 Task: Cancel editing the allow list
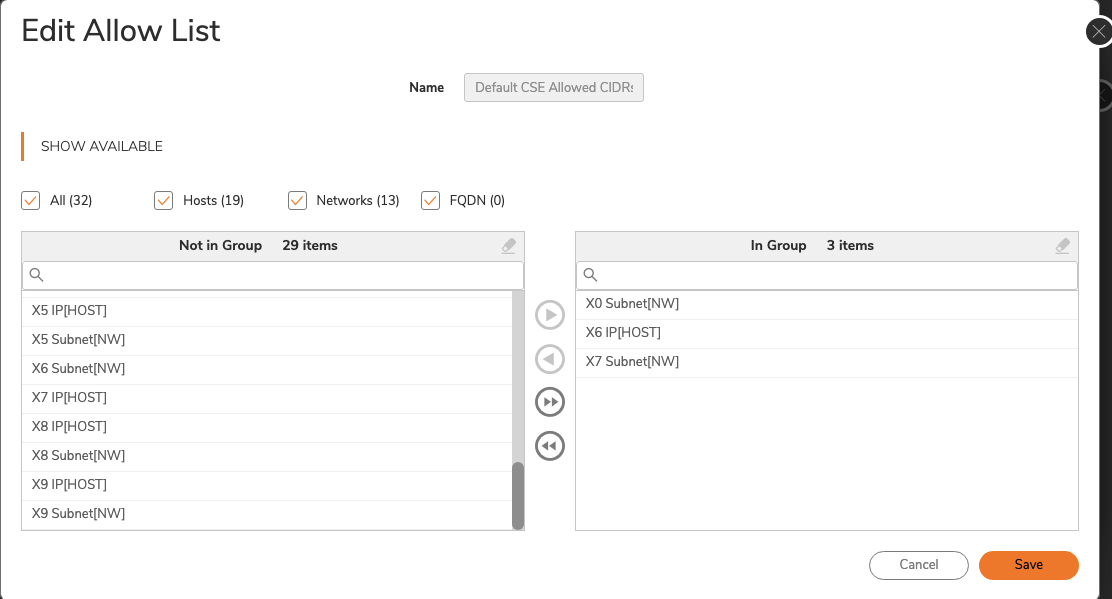pos(918,565)
